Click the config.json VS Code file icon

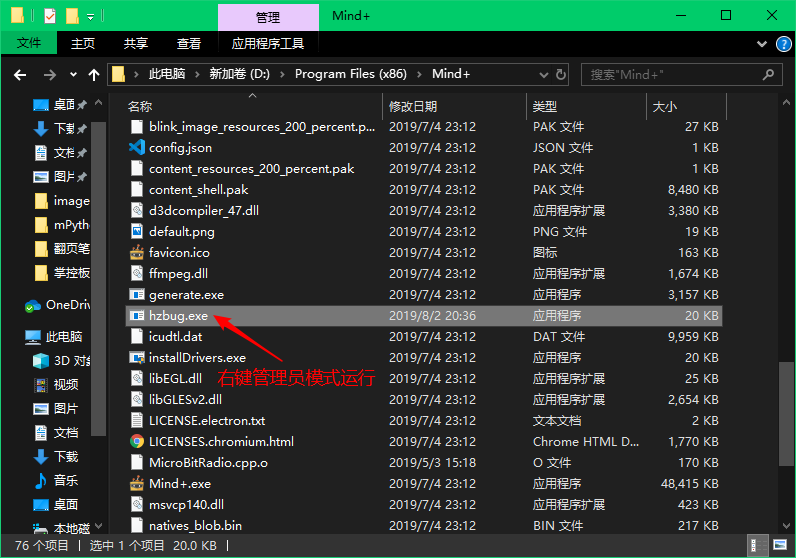[x=137, y=147]
